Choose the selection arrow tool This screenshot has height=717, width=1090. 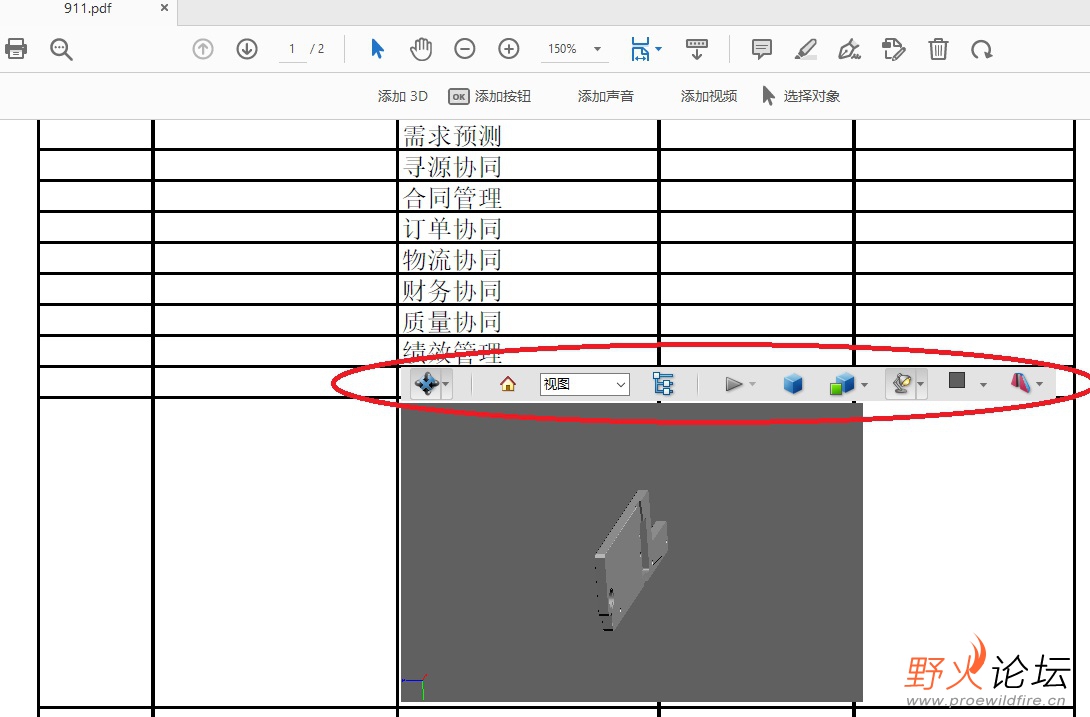377,49
